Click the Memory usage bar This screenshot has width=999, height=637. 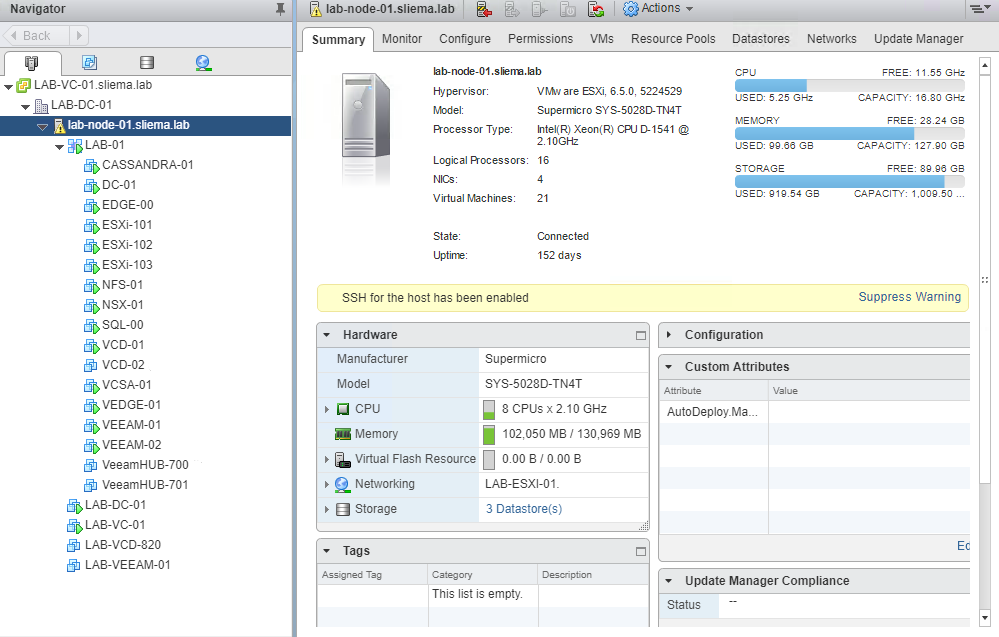[849, 133]
